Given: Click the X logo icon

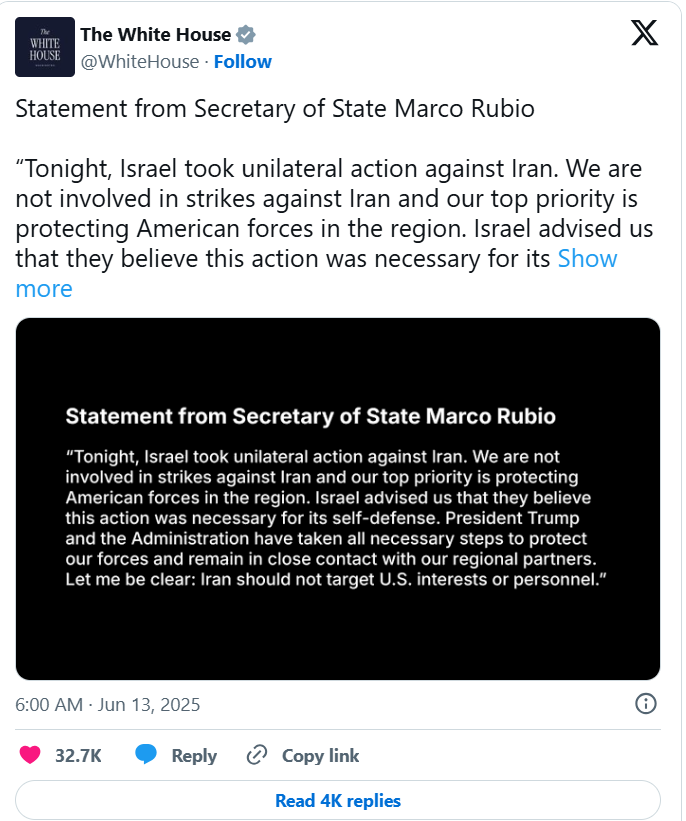Looking at the screenshot, I should pos(644,33).
